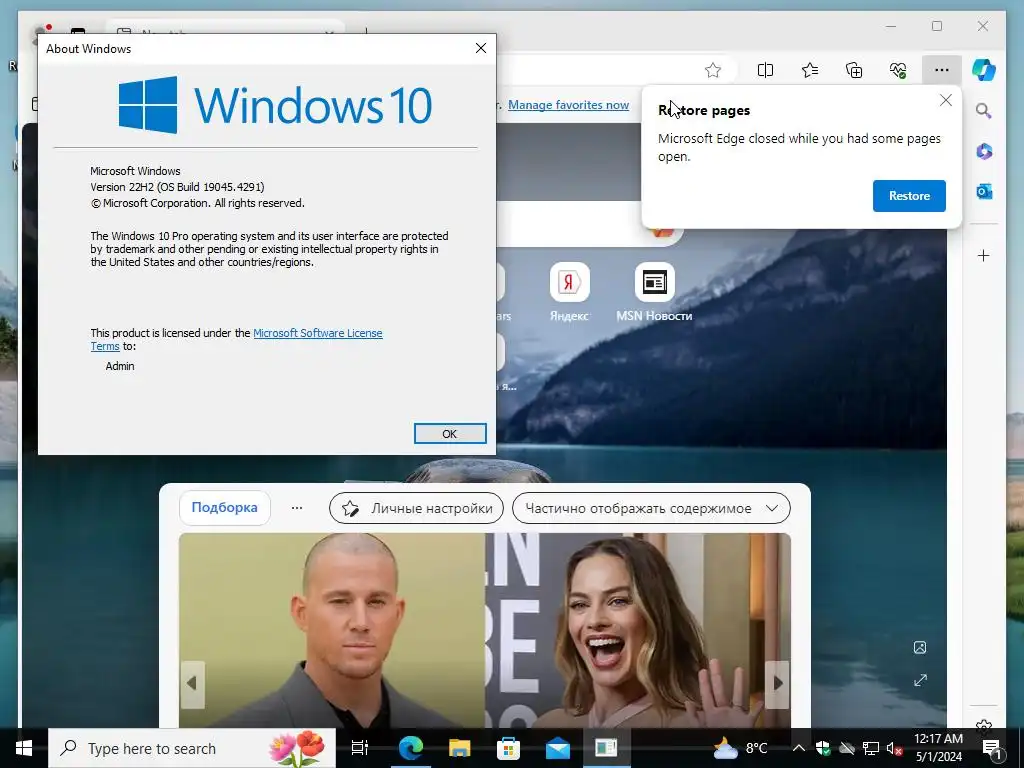Image resolution: width=1024 pixels, height=768 pixels.
Task: Open Windows Start menu
Action: click(x=24, y=748)
